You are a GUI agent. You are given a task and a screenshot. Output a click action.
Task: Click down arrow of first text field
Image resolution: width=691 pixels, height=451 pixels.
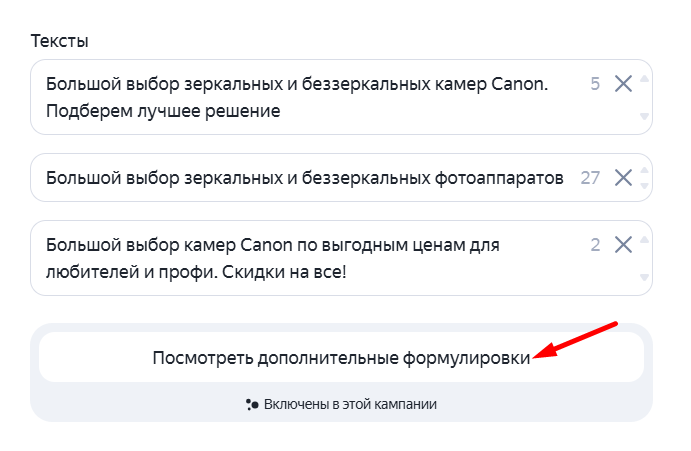644,116
